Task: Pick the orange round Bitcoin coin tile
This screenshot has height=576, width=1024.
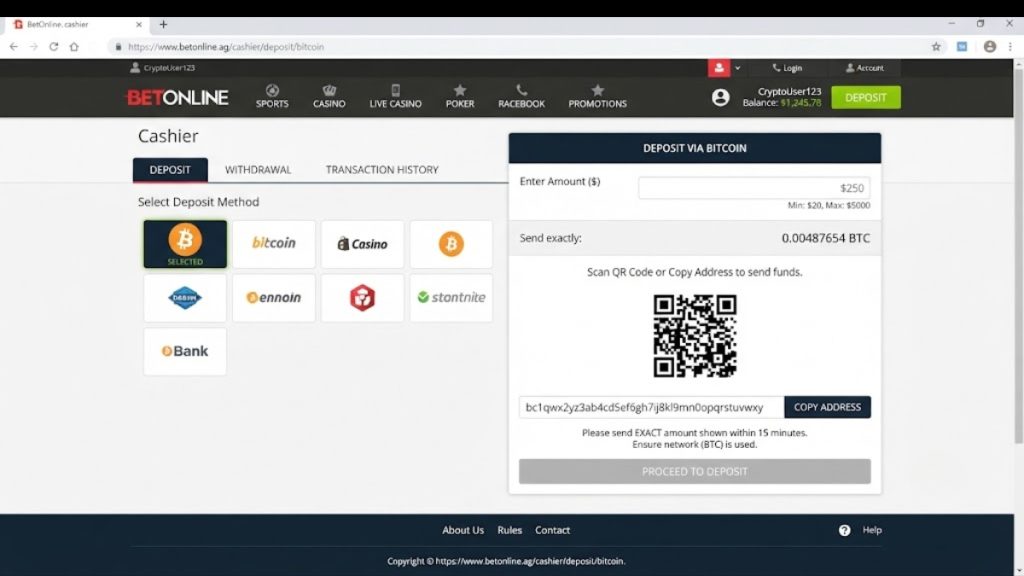Action: [x=451, y=244]
